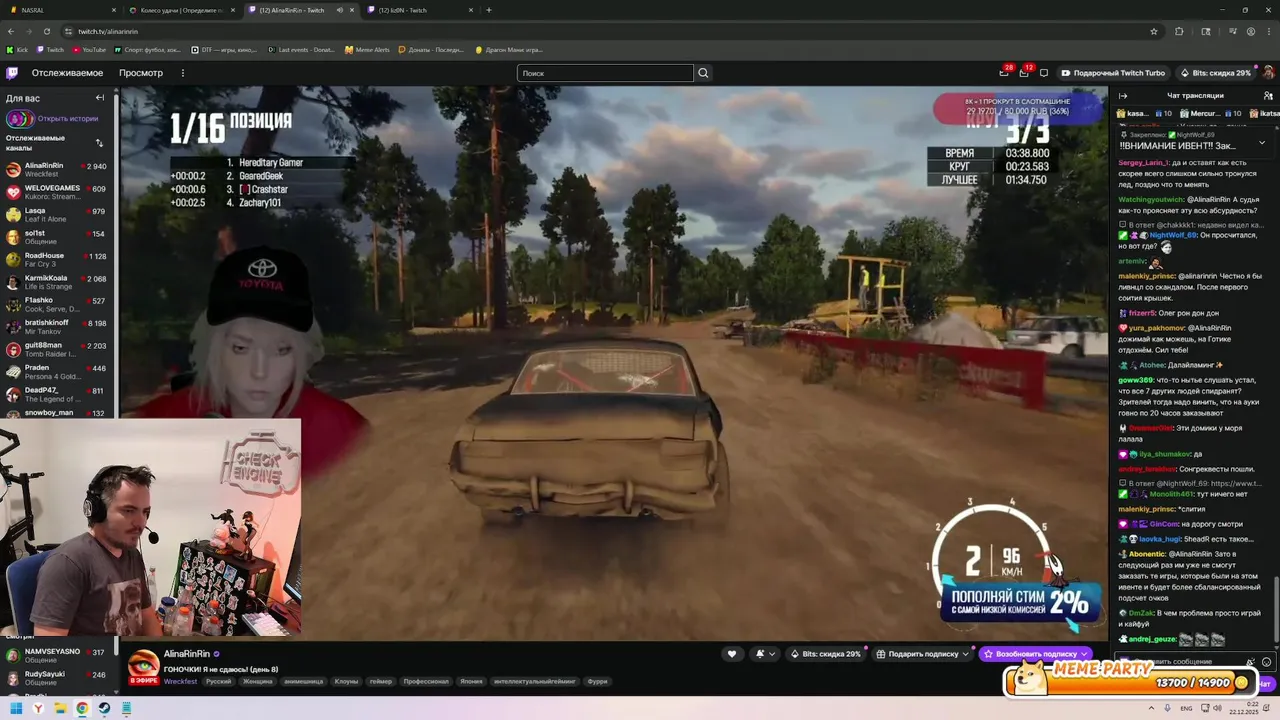The height and width of the screenshot is (720, 1280).
Task: Click the heart follow button below the video
Action: (x=732, y=654)
